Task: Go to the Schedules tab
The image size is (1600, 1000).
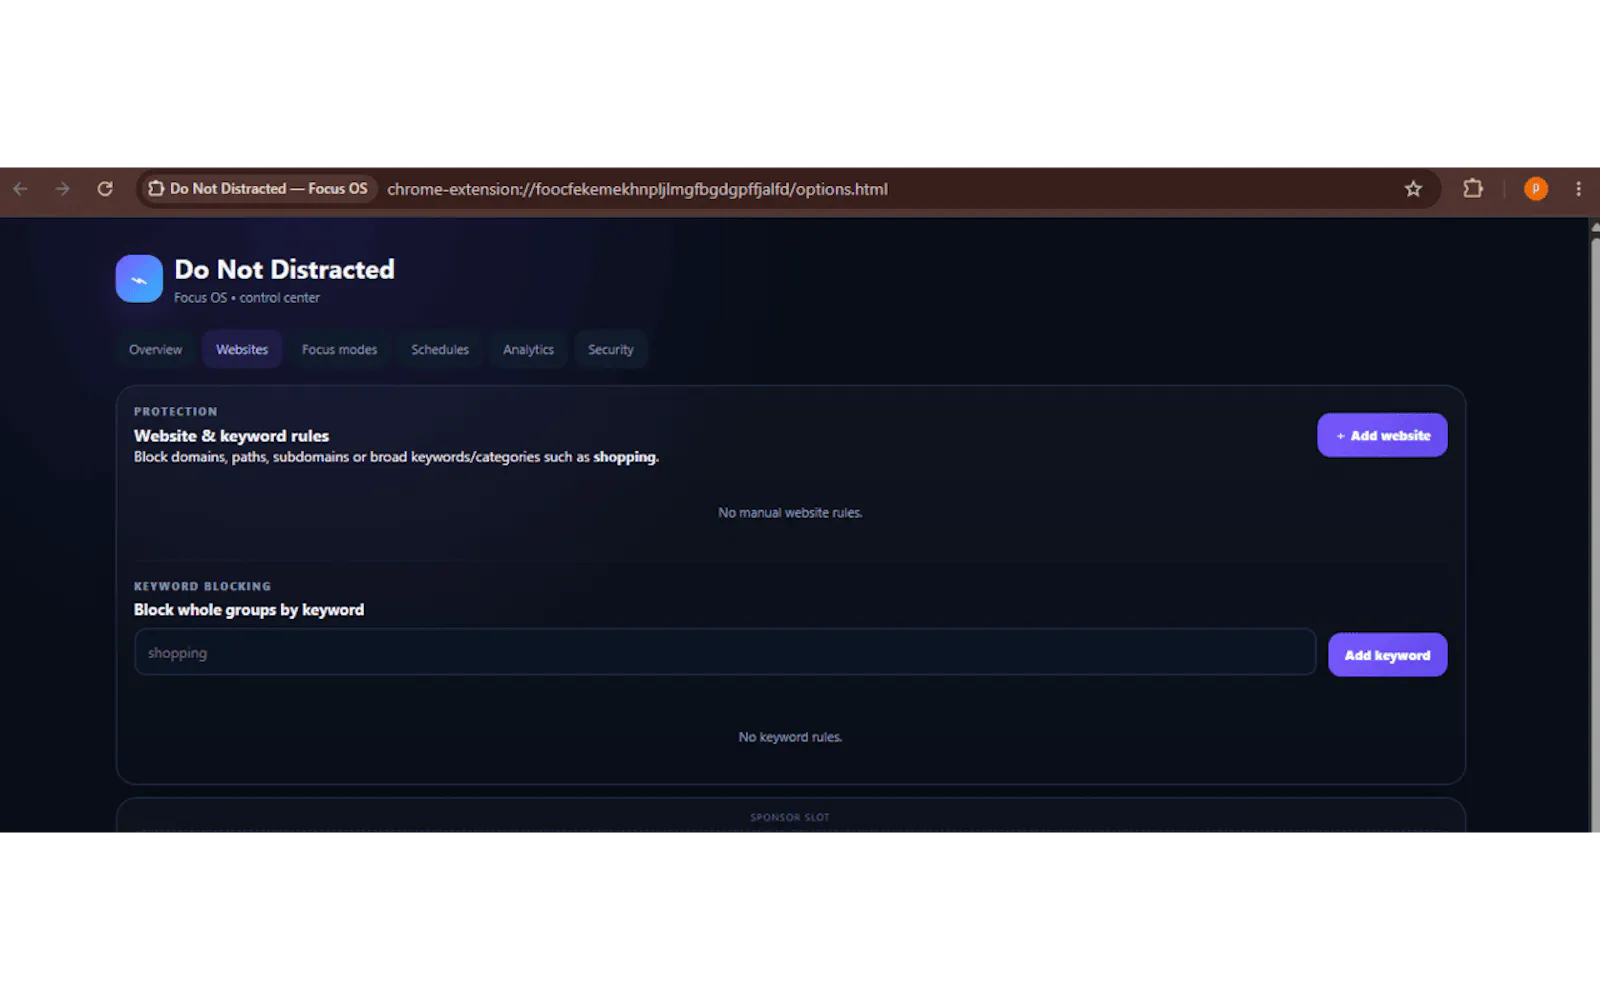Action: (x=440, y=350)
